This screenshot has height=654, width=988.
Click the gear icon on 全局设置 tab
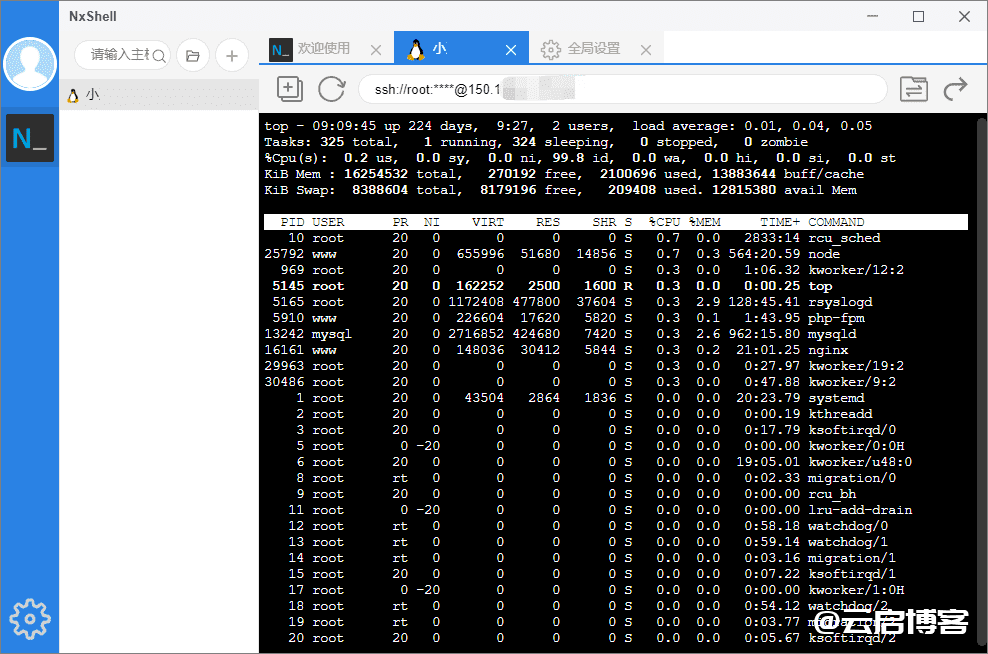point(549,47)
